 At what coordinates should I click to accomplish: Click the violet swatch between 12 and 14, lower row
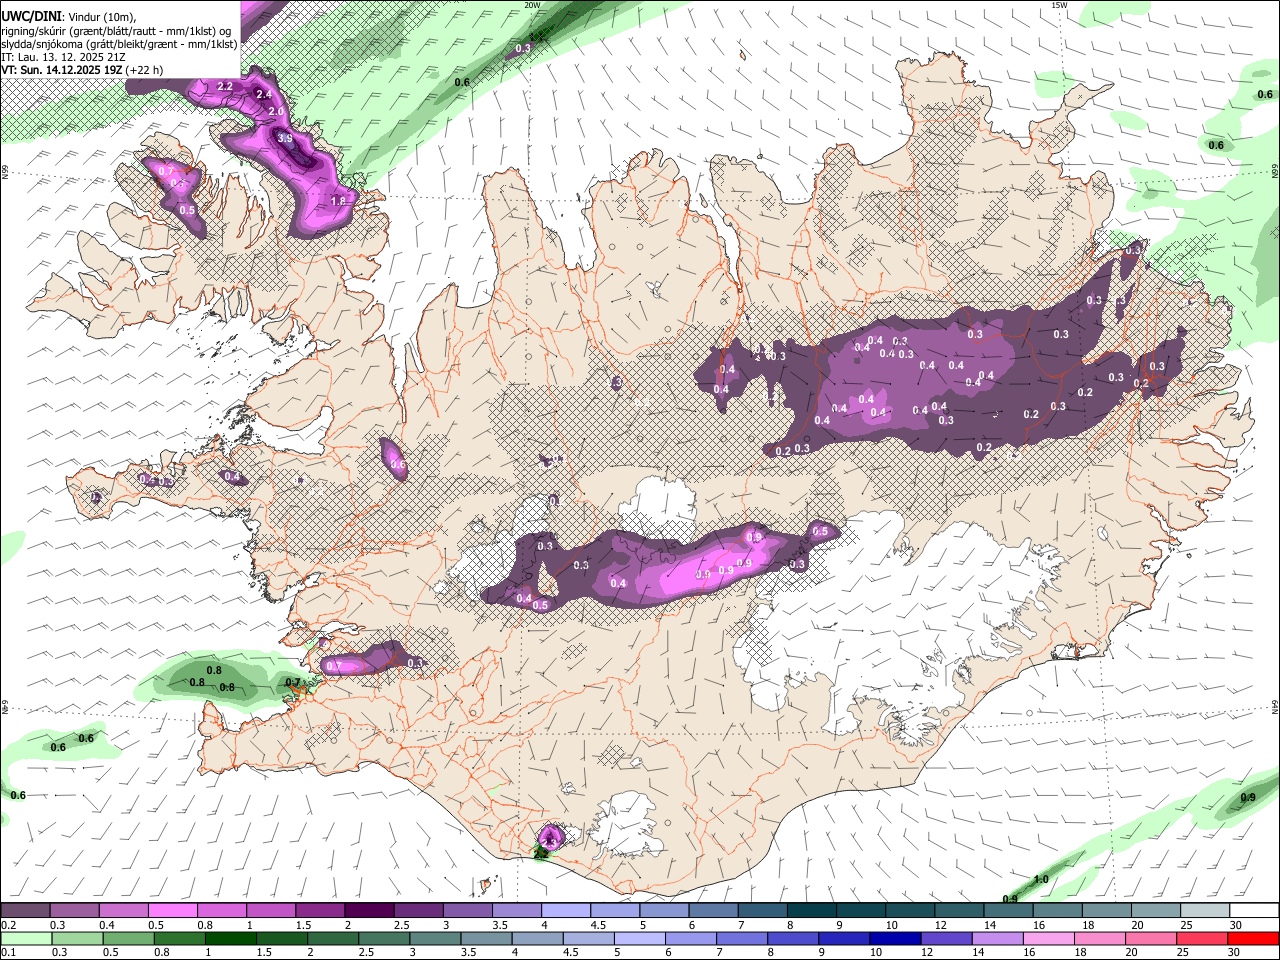click(x=946, y=939)
